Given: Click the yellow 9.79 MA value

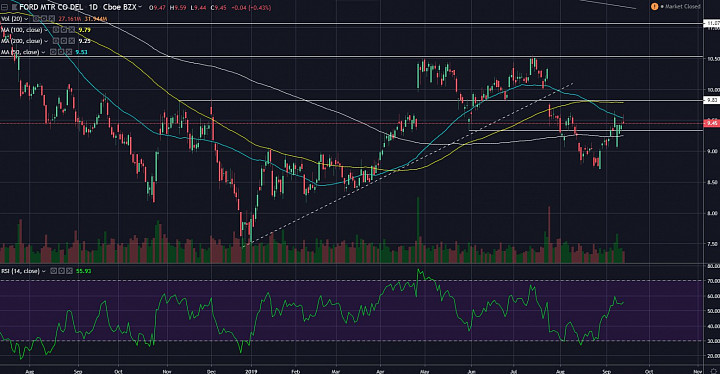Looking at the screenshot, I should 84,30.
